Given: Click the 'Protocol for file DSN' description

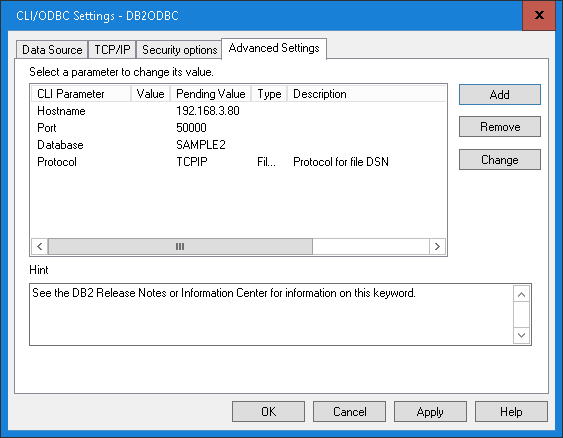Looking at the screenshot, I should (341, 162).
